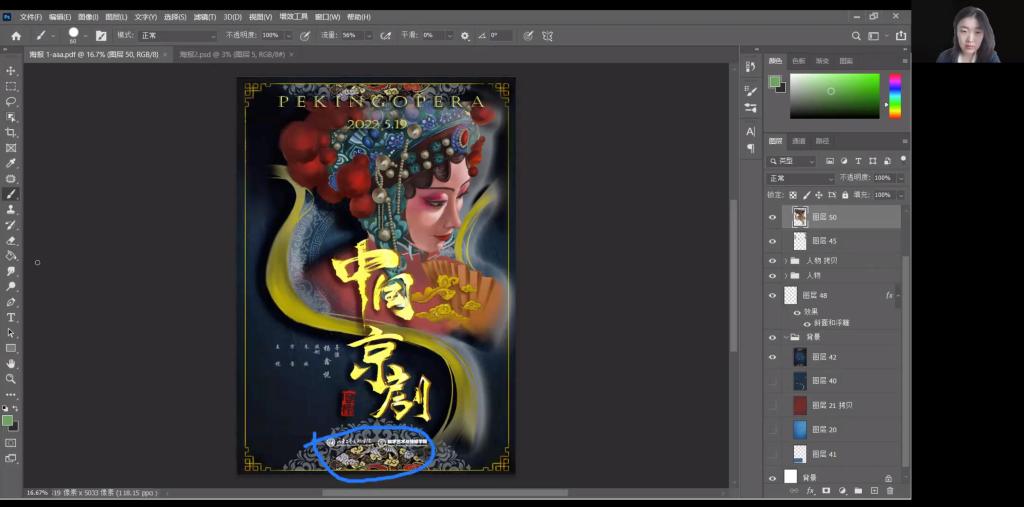This screenshot has width=1024, height=507.
Task: Show hidden layer 图层 40
Action: pos(772,381)
